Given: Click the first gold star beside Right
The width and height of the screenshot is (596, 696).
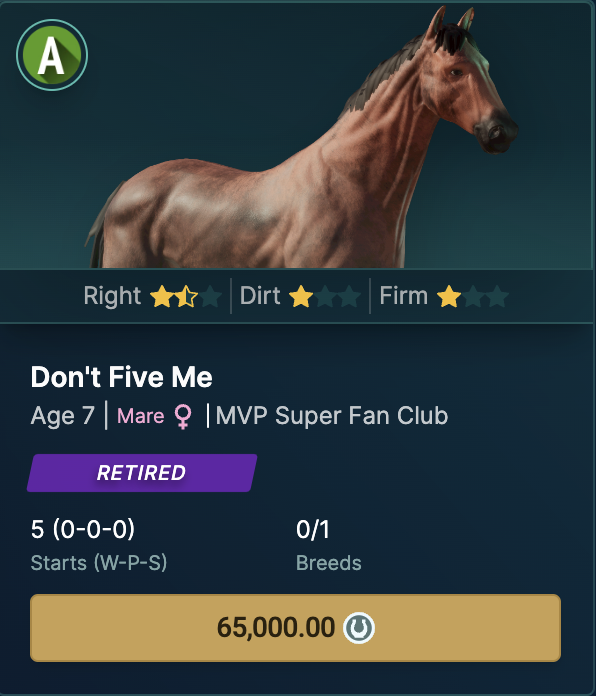Looking at the screenshot, I should (162, 297).
